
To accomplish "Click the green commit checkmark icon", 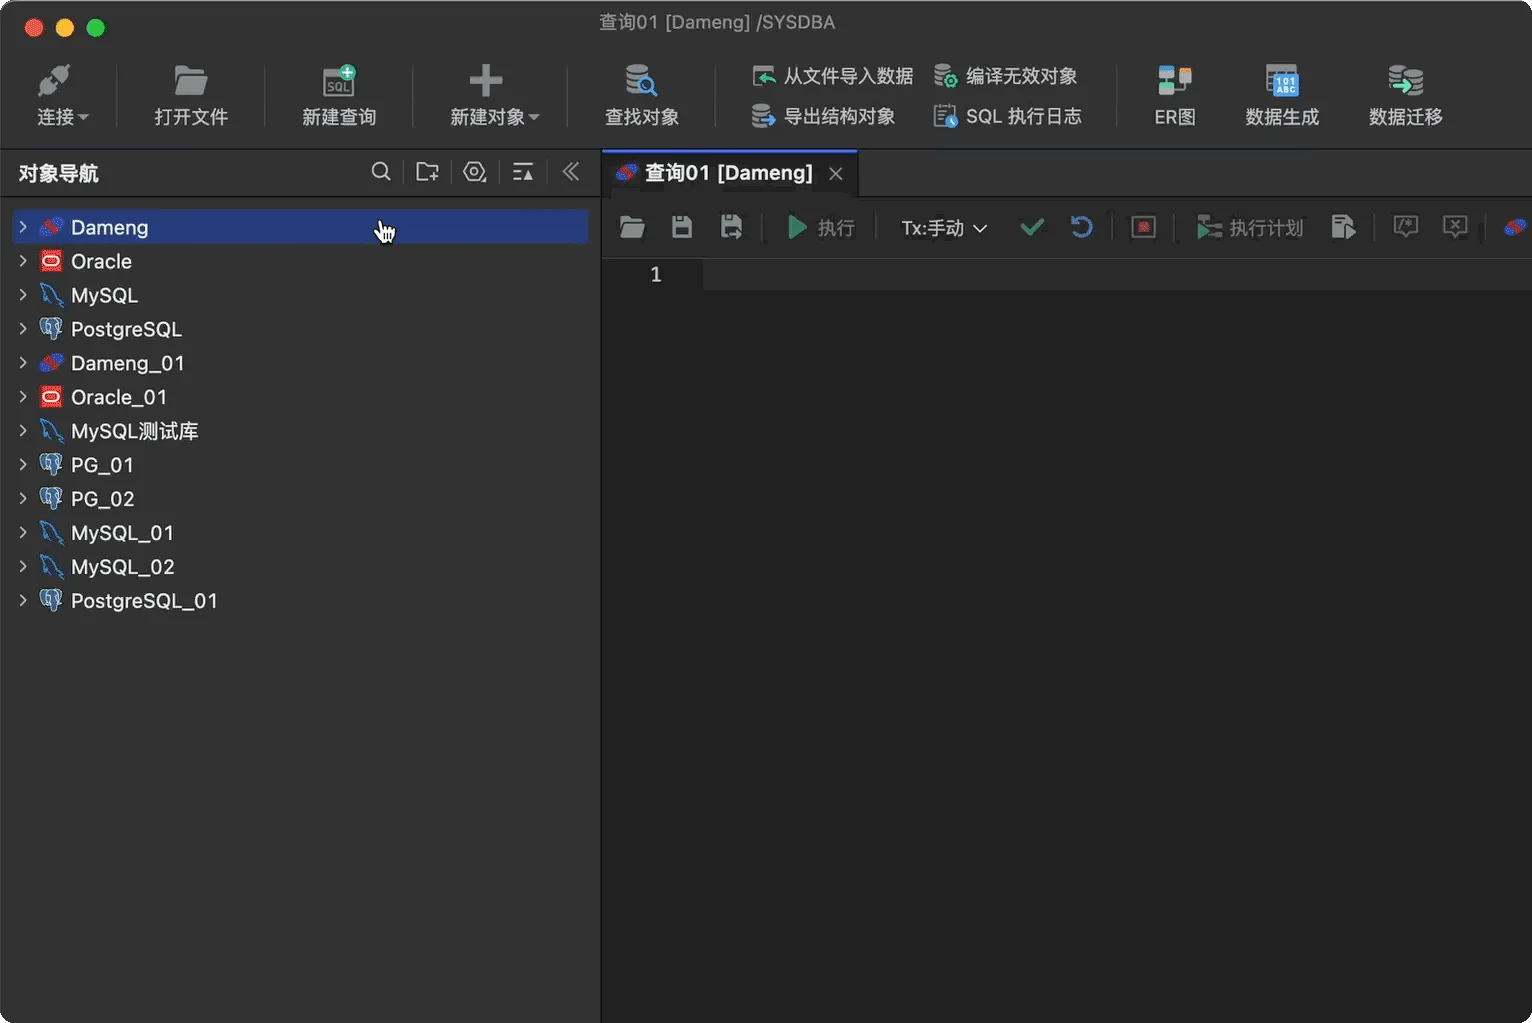I will pyautogui.click(x=1032, y=227).
